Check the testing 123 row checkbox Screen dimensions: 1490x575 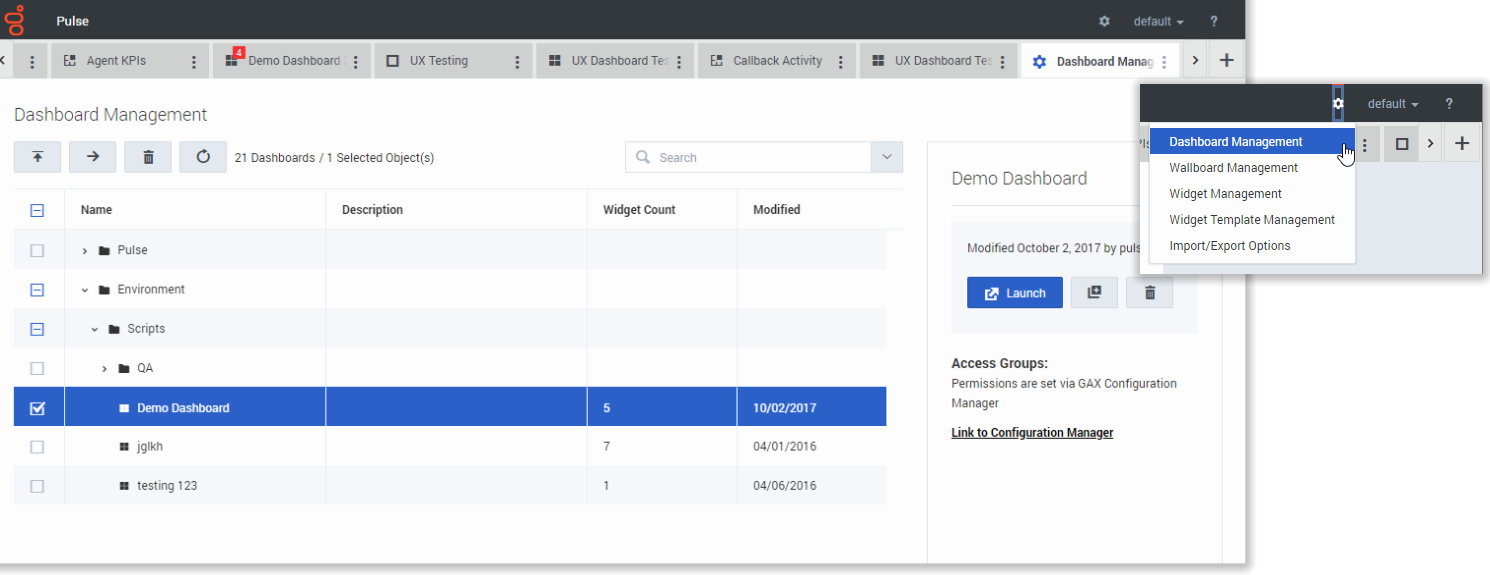[x=37, y=486]
